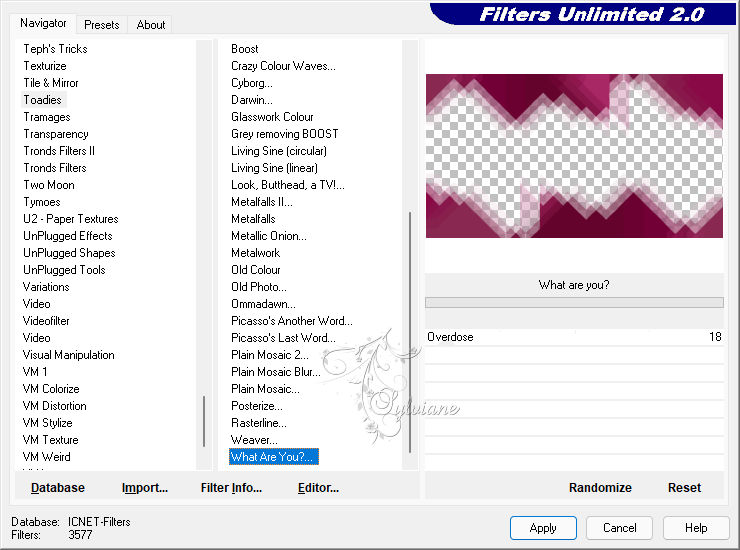740x550 pixels.
Task: Select the UnPlugged Effects category
Action: 68,236
